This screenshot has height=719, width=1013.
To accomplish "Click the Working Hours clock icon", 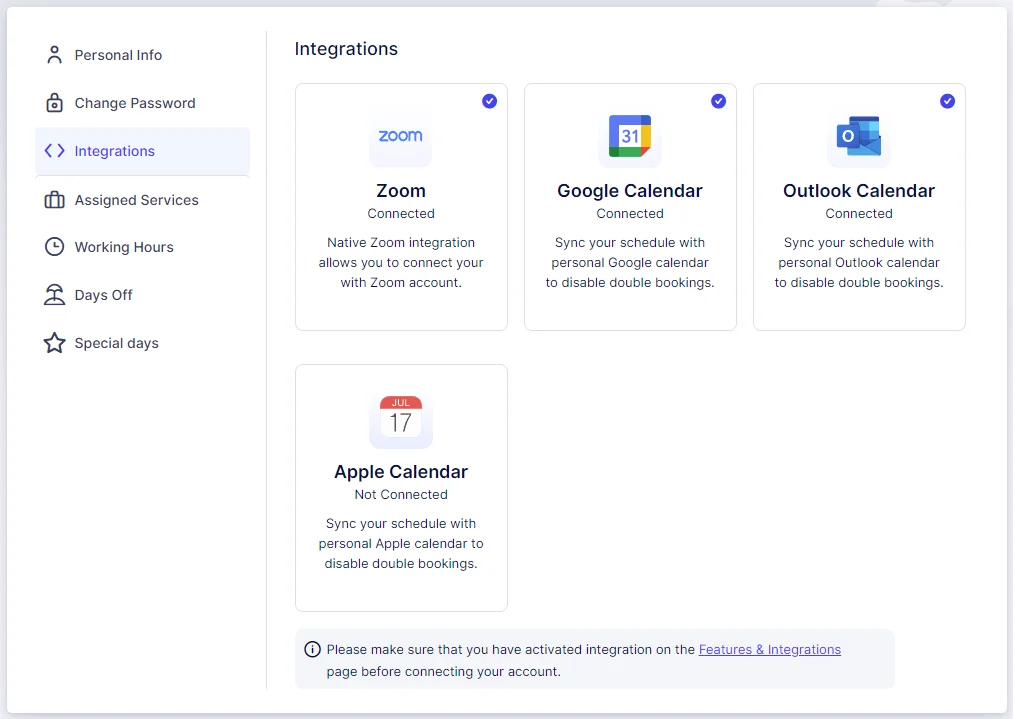I will (x=55, y=247).
